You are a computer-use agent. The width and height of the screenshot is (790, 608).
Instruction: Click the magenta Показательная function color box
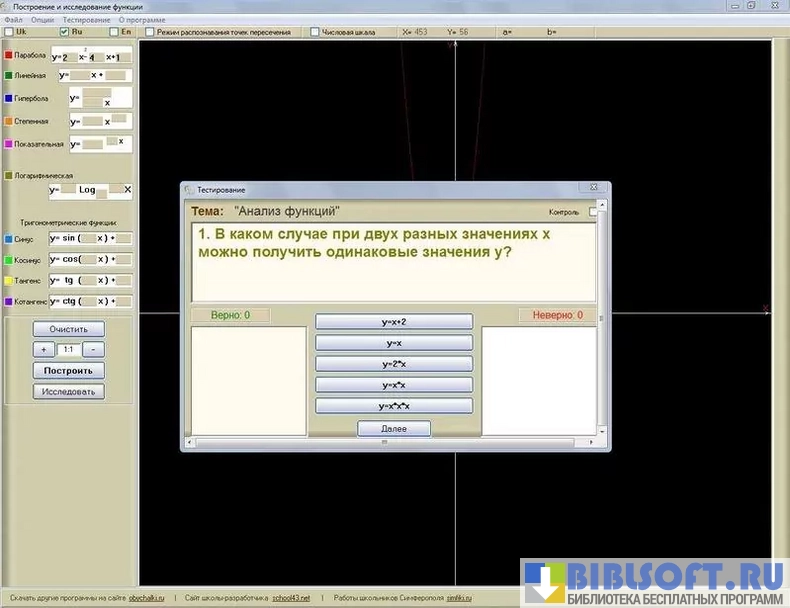8,144
